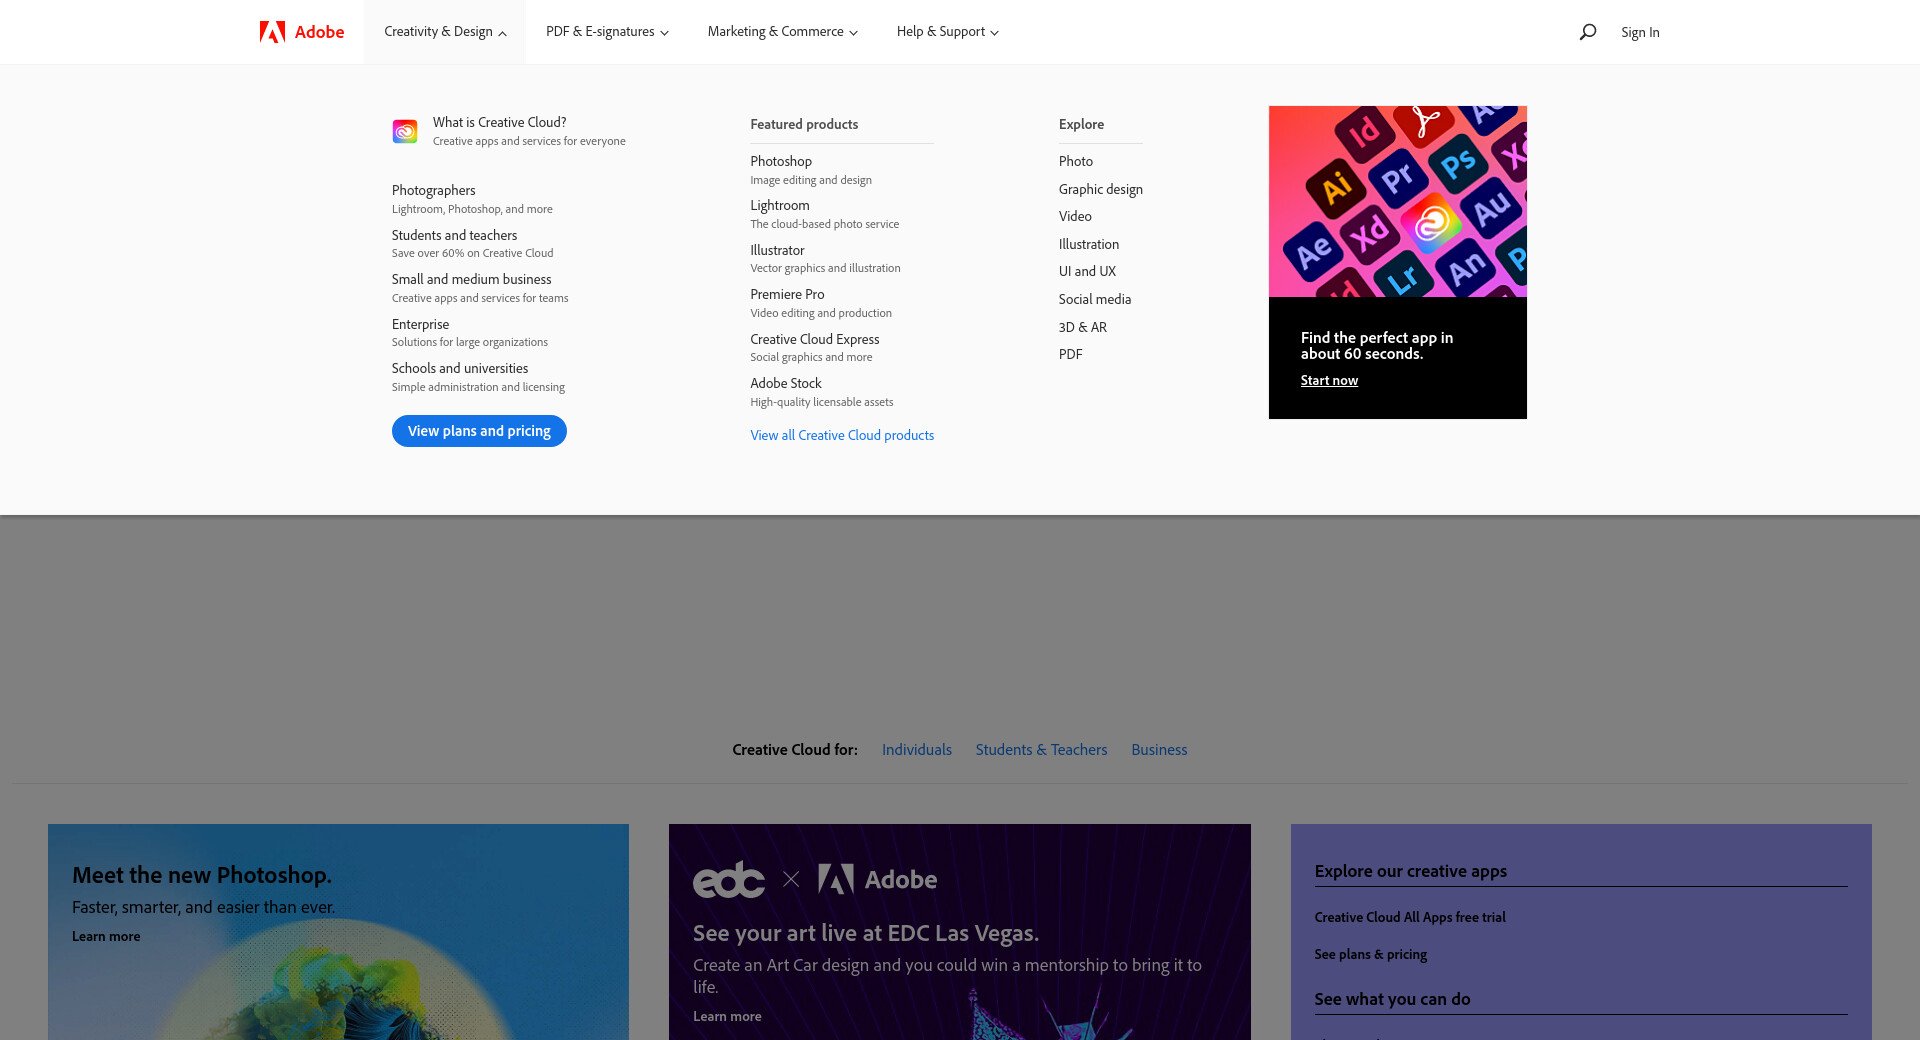Click the Featured products heading

804,124
